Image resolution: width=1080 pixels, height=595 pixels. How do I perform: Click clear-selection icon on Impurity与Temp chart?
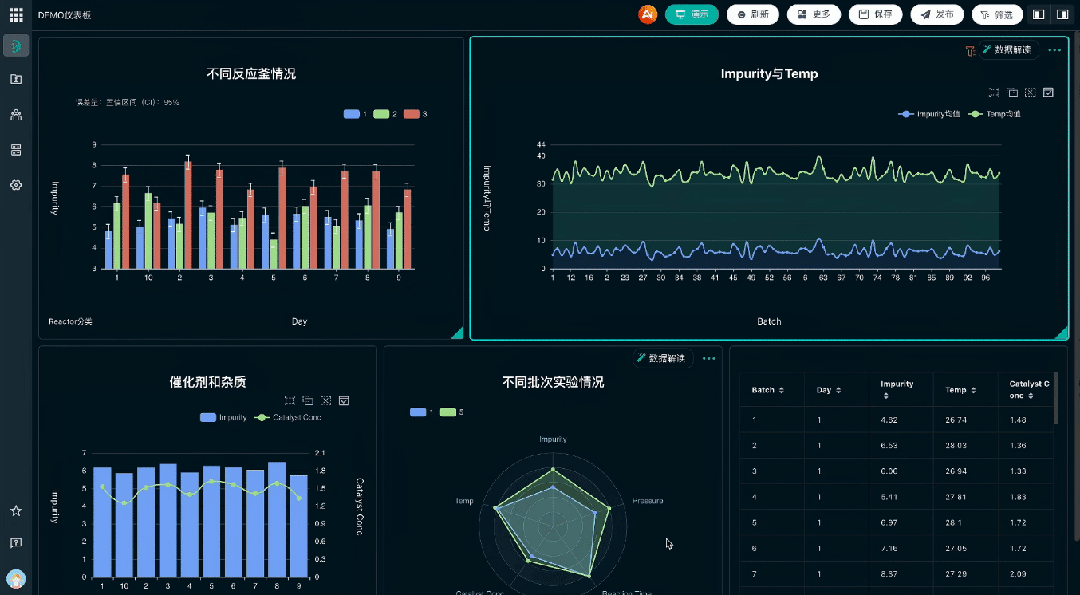pyautogui.click(x=1030, y=92)
